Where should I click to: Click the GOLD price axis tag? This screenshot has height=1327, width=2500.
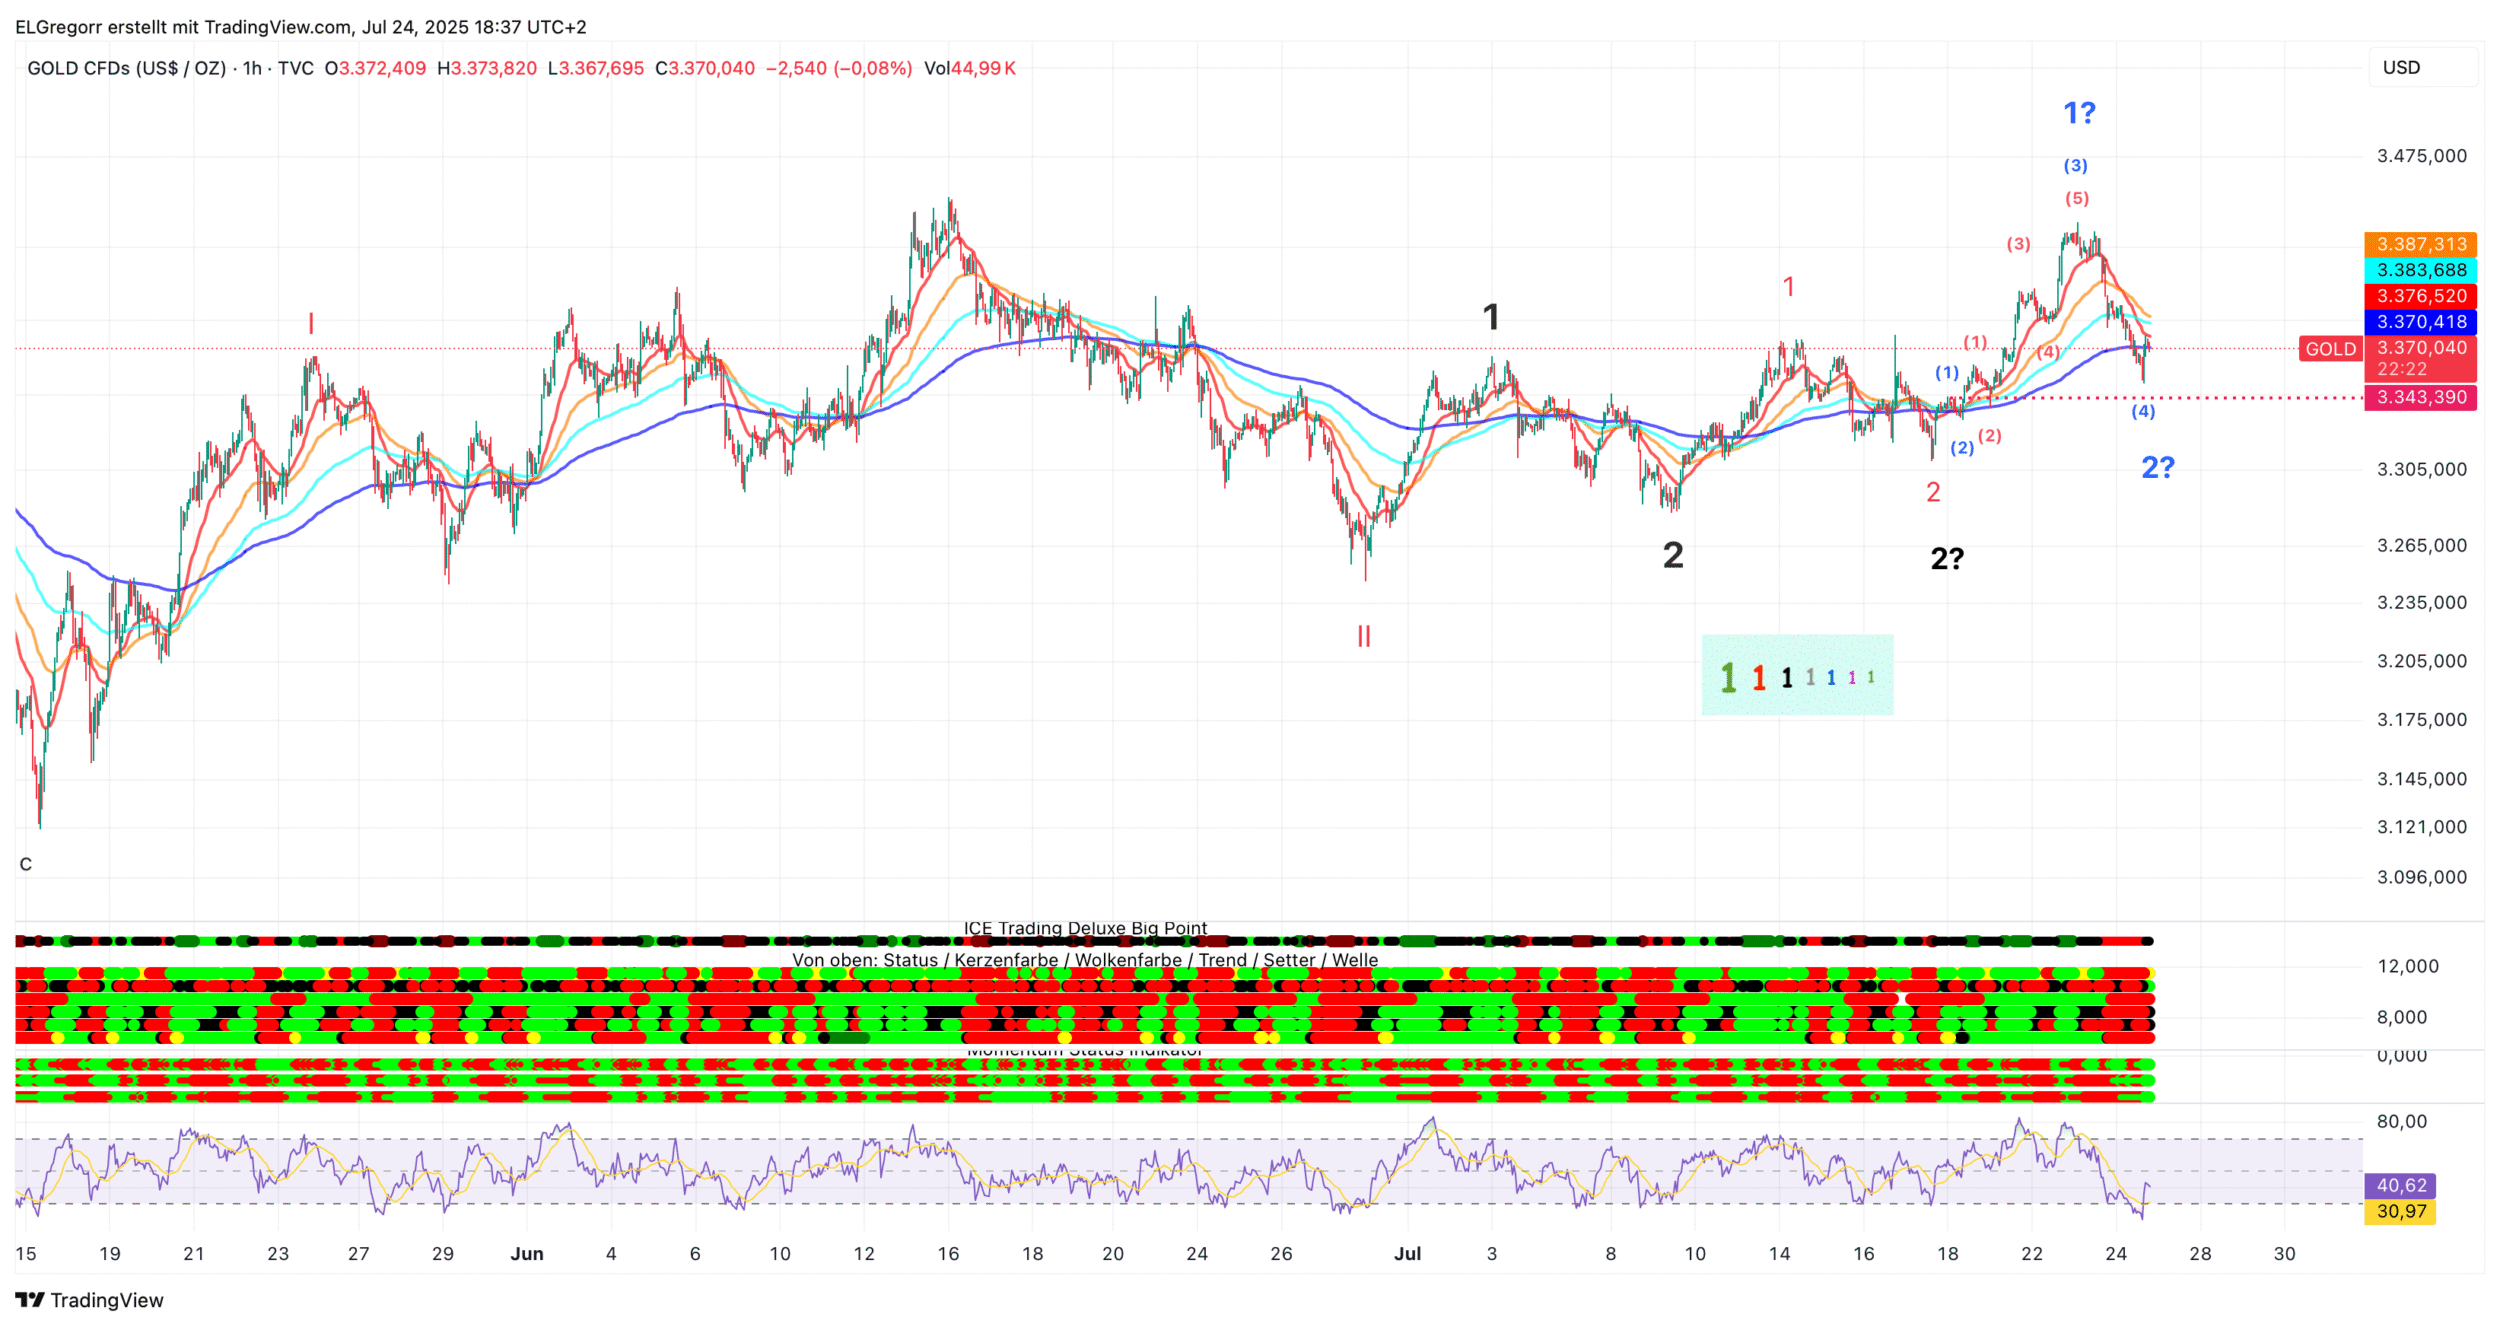pos(2330,349)
